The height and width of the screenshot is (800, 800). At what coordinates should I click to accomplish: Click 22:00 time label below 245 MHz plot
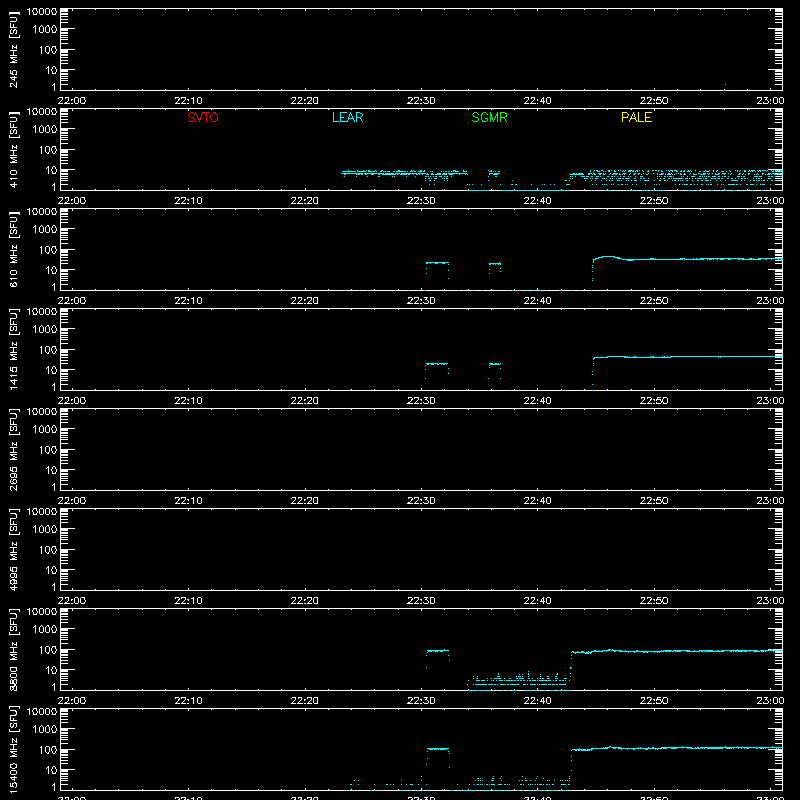point(72,101)
